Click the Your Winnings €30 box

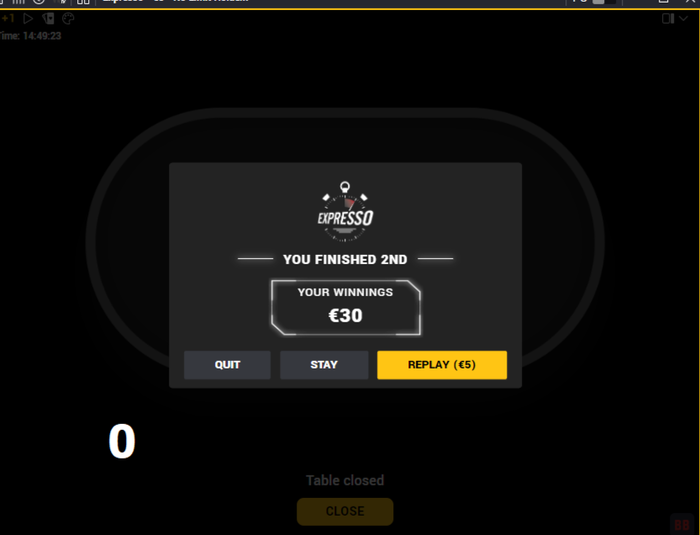click(x=346, y=307)
